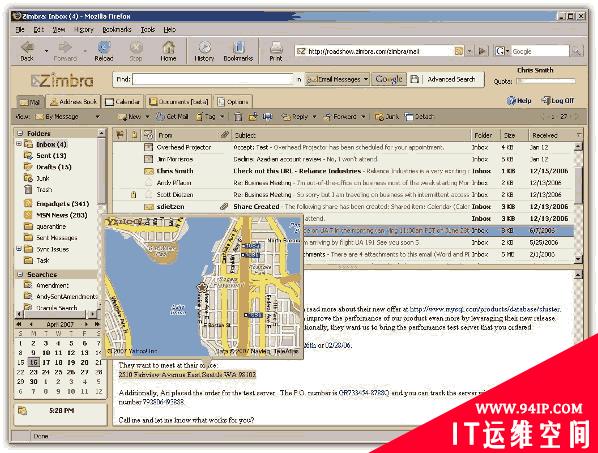
Task: Click the browser Stop icon
Action: 136,48
